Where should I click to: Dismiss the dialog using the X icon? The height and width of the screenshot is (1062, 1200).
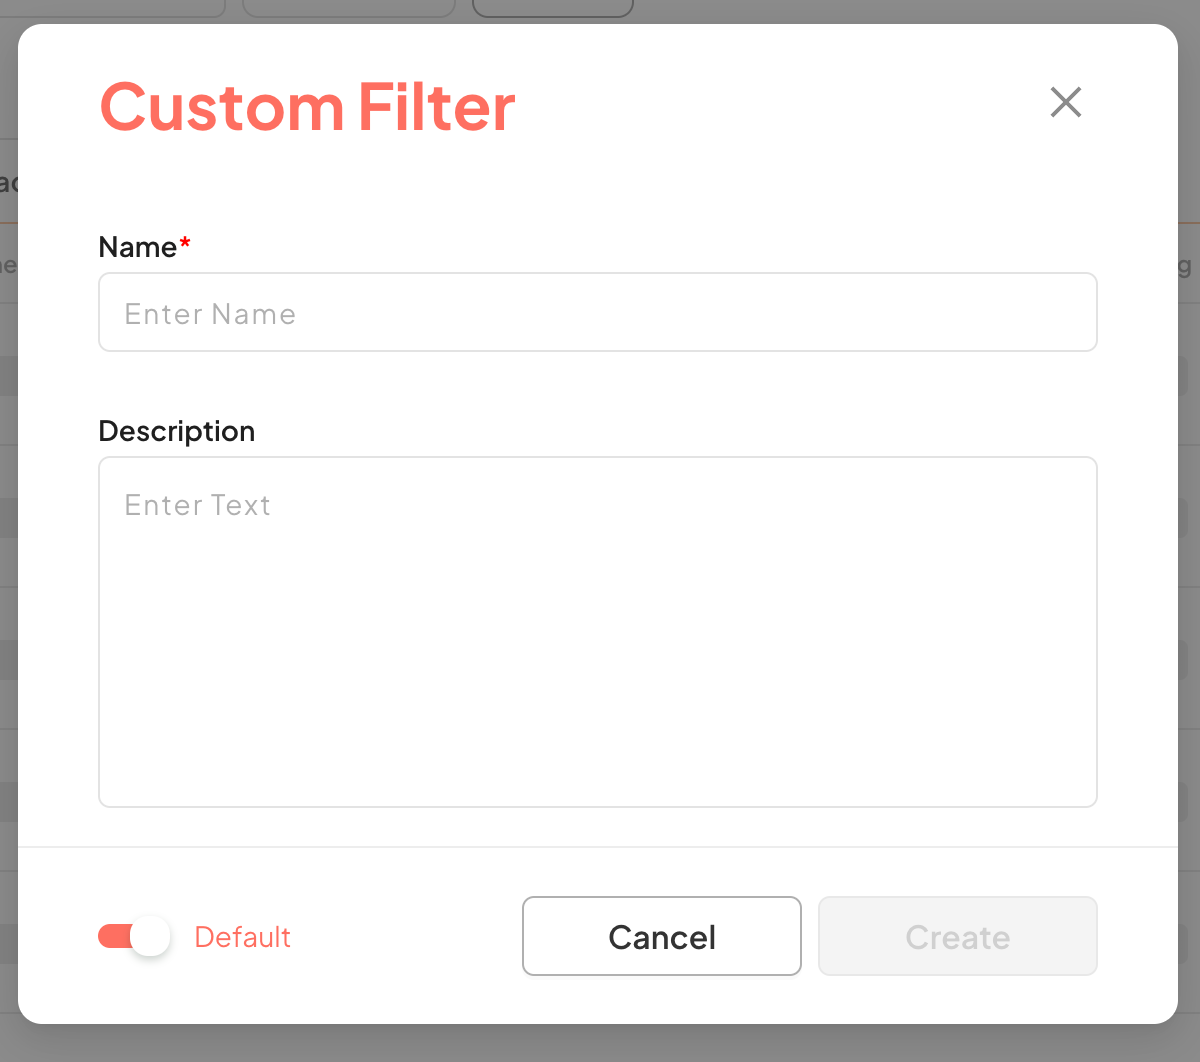coord(1066,102)
